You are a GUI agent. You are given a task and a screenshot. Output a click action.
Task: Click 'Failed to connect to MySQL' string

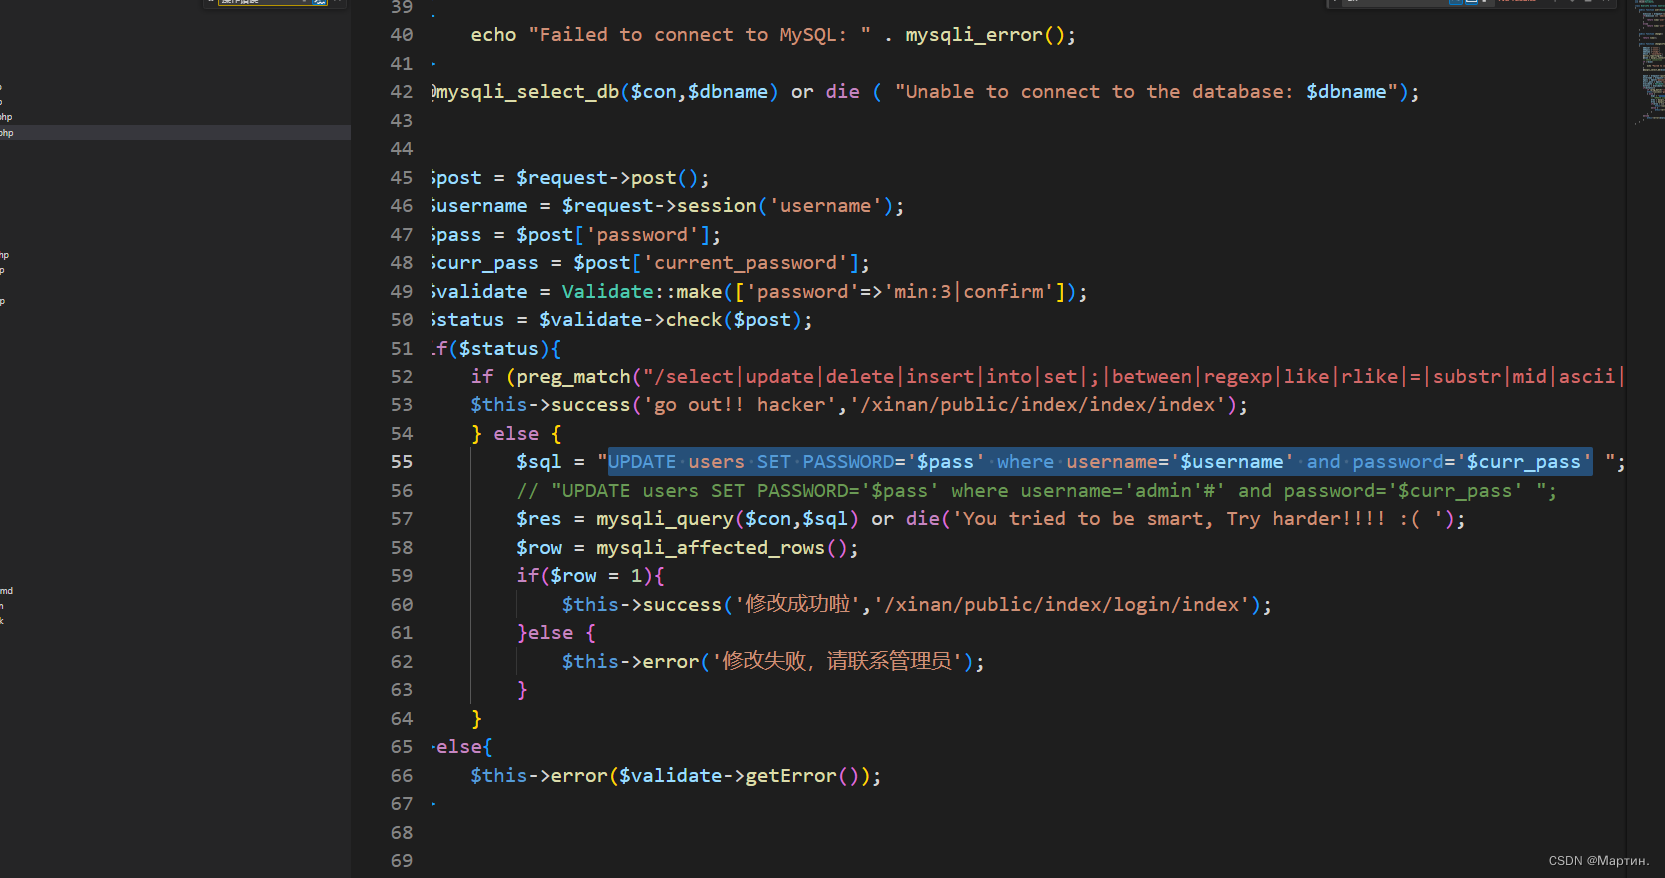coord(699,35)
